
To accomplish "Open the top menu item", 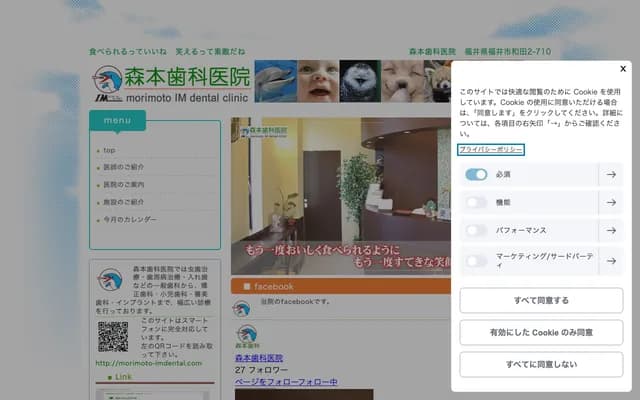I will [109, 150].
